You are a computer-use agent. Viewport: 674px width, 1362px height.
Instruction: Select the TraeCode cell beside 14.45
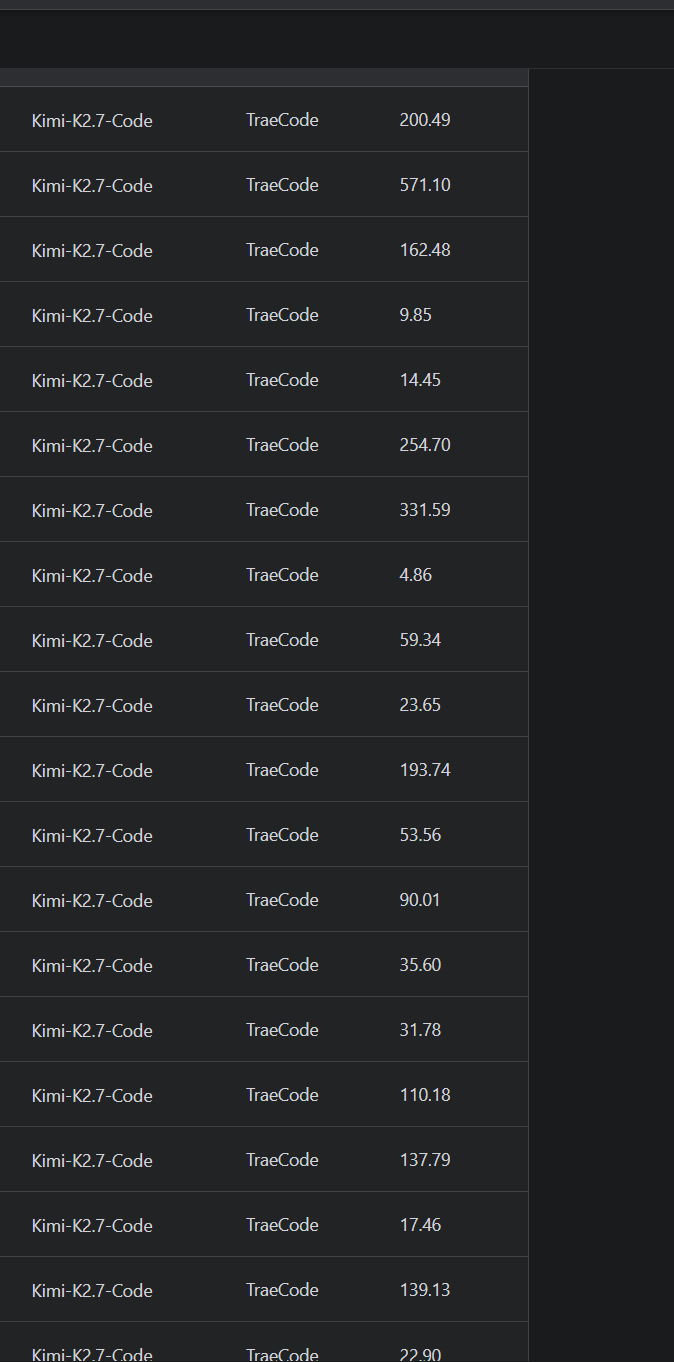282,380
